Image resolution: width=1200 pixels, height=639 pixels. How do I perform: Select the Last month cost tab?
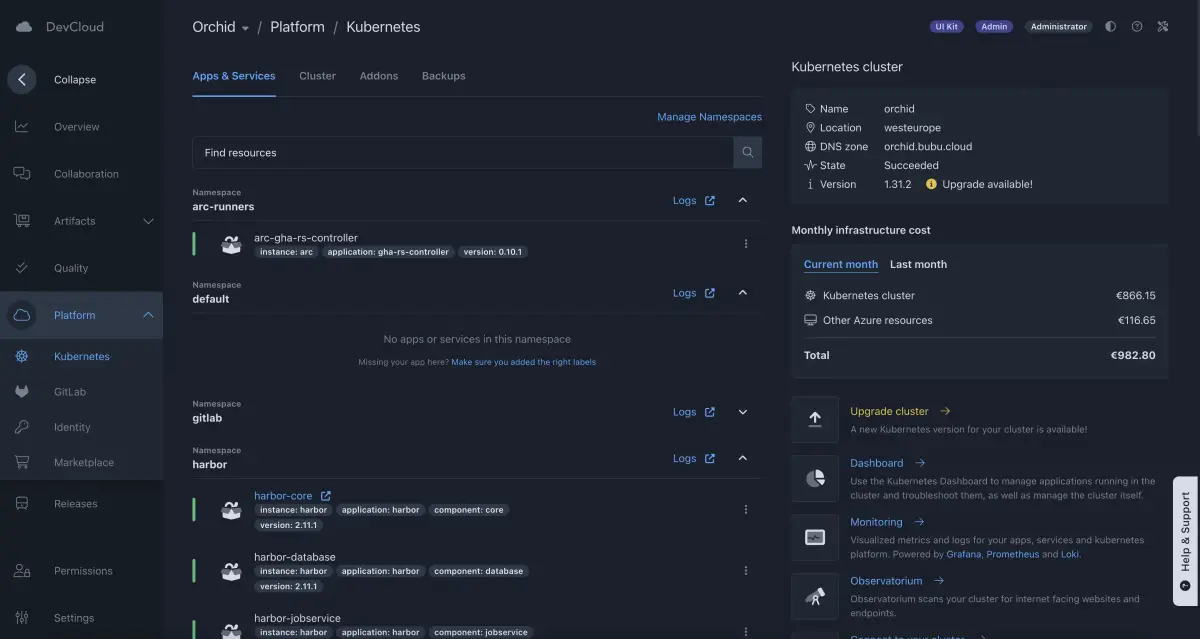point(918,264)
